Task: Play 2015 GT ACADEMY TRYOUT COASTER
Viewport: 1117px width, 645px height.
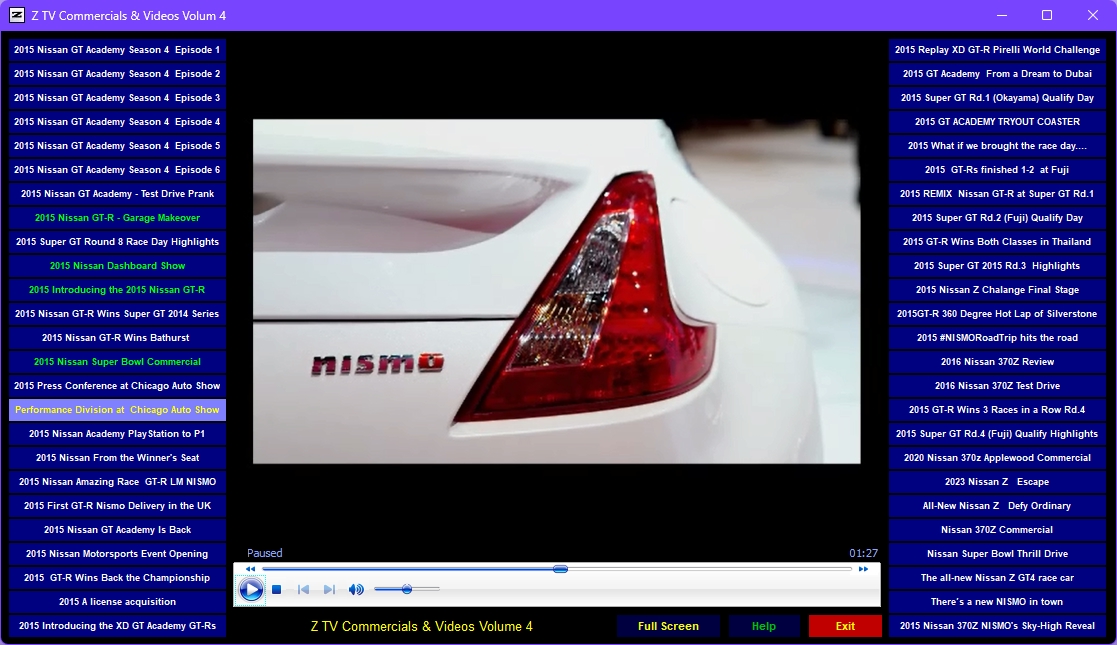Action: point(997,122)
